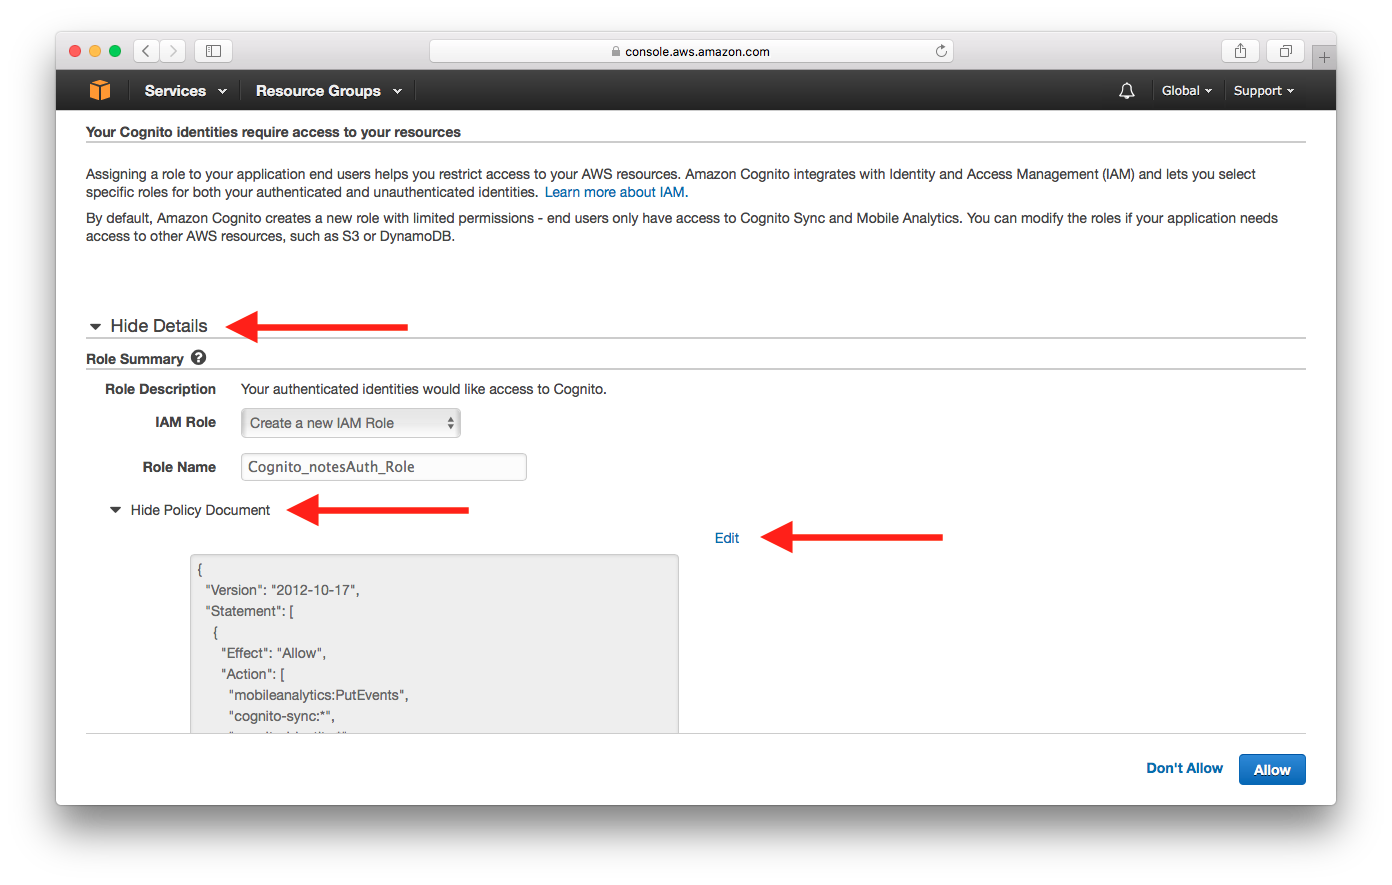Open the notifications bell icon
The image size is (1392, 885).
tap(1127, 91)
